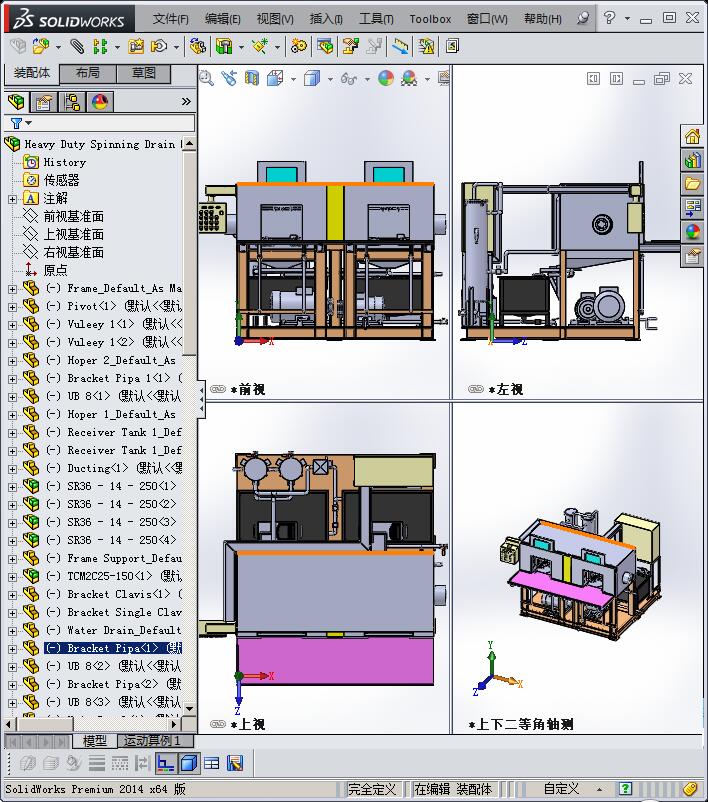Expand the Pivot<1> component node
Screen dimensions: 708x802
pyautogui.click(x=12, y=307)
